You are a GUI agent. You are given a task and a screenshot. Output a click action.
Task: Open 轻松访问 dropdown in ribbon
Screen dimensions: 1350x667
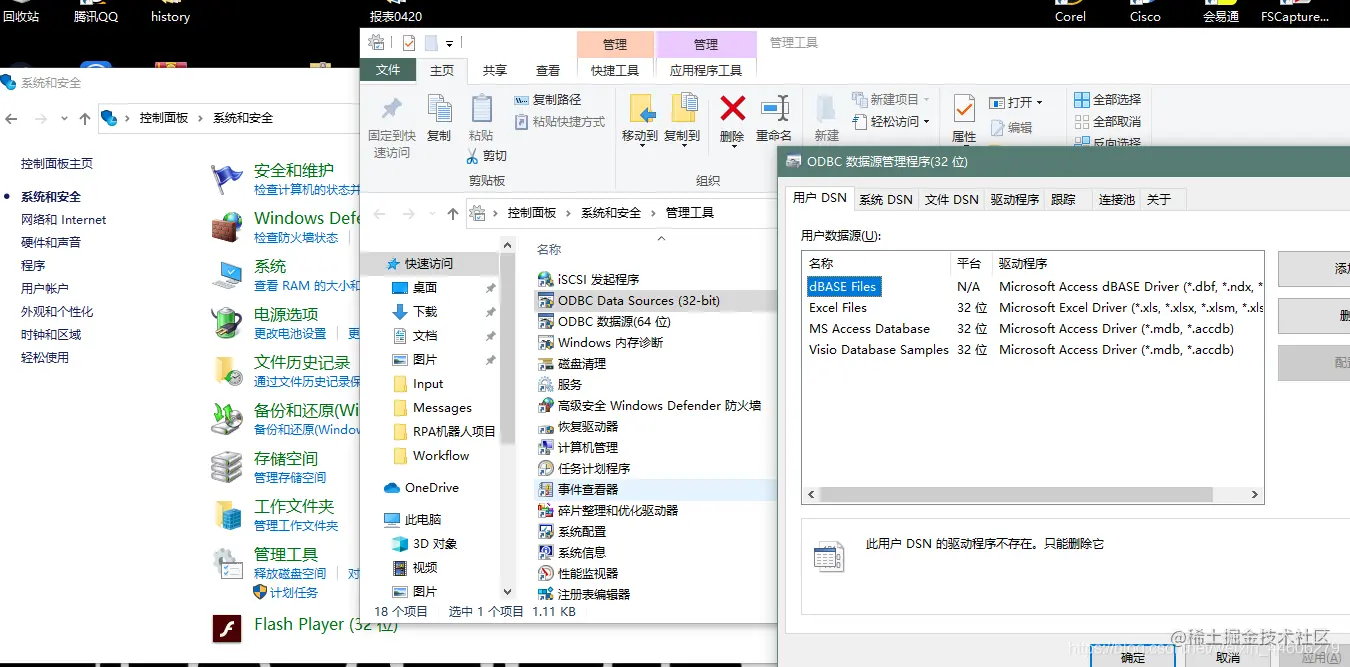(891, 121)
